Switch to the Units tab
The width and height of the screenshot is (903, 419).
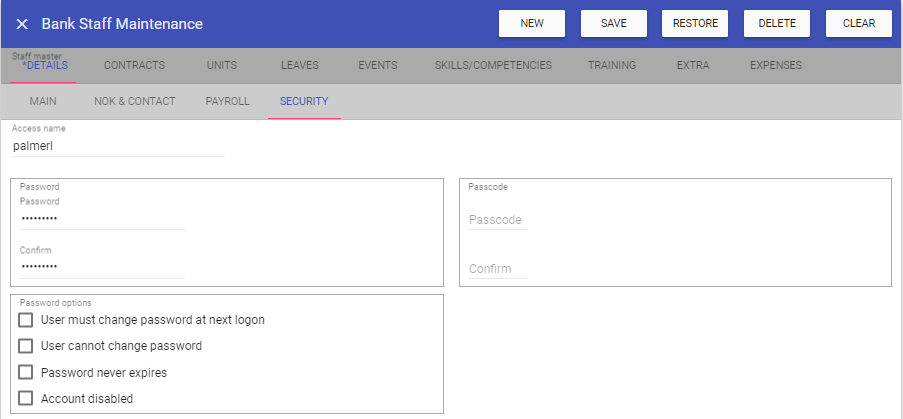pyautogui.click(x=222, y=66)
